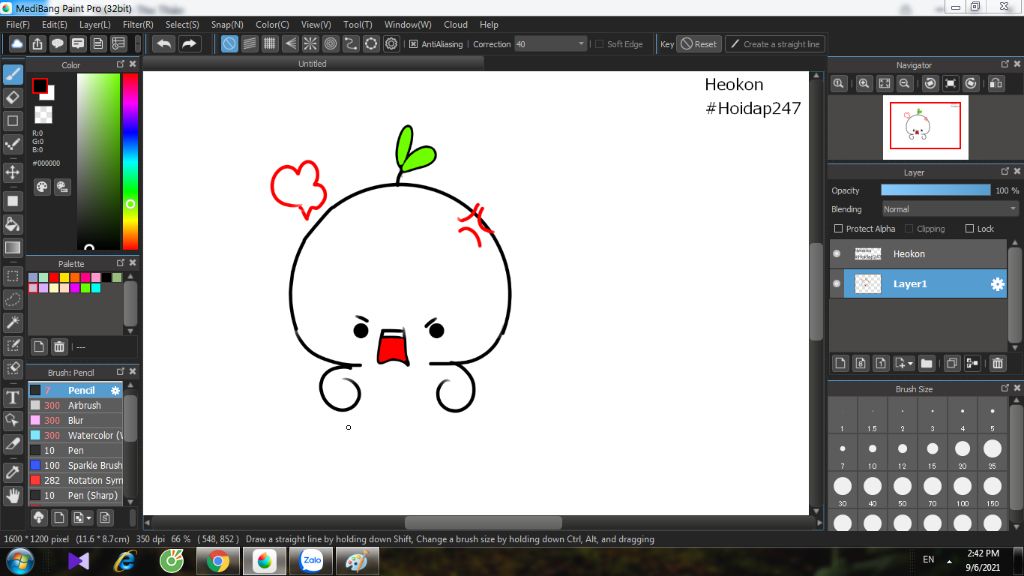Pick the foreground color swatch
The image size is (1024, 576).
coord(40,86)
